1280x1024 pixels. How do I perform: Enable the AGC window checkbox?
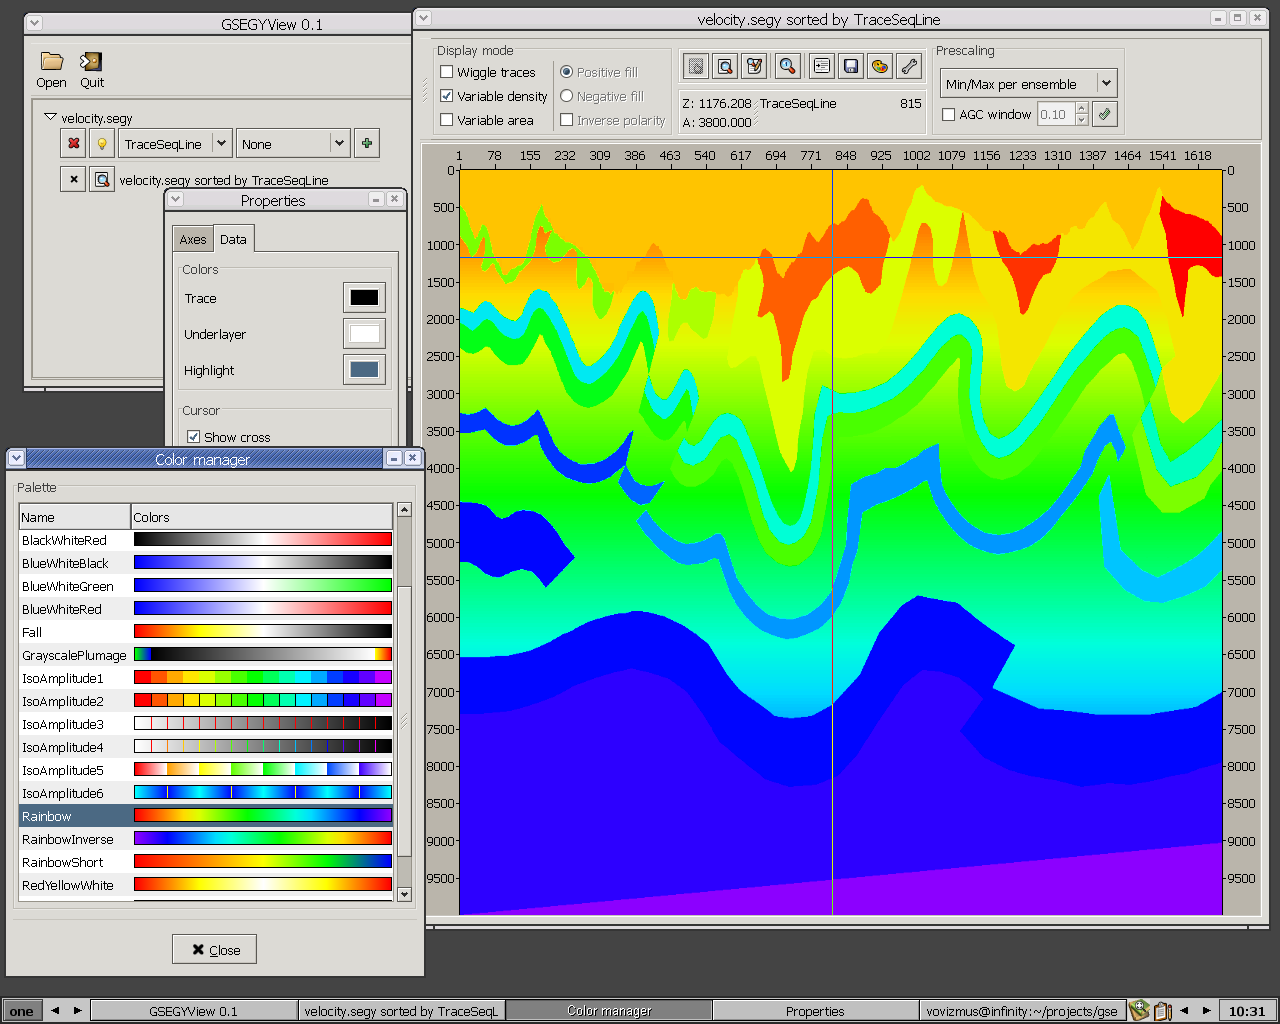[949, 115]
